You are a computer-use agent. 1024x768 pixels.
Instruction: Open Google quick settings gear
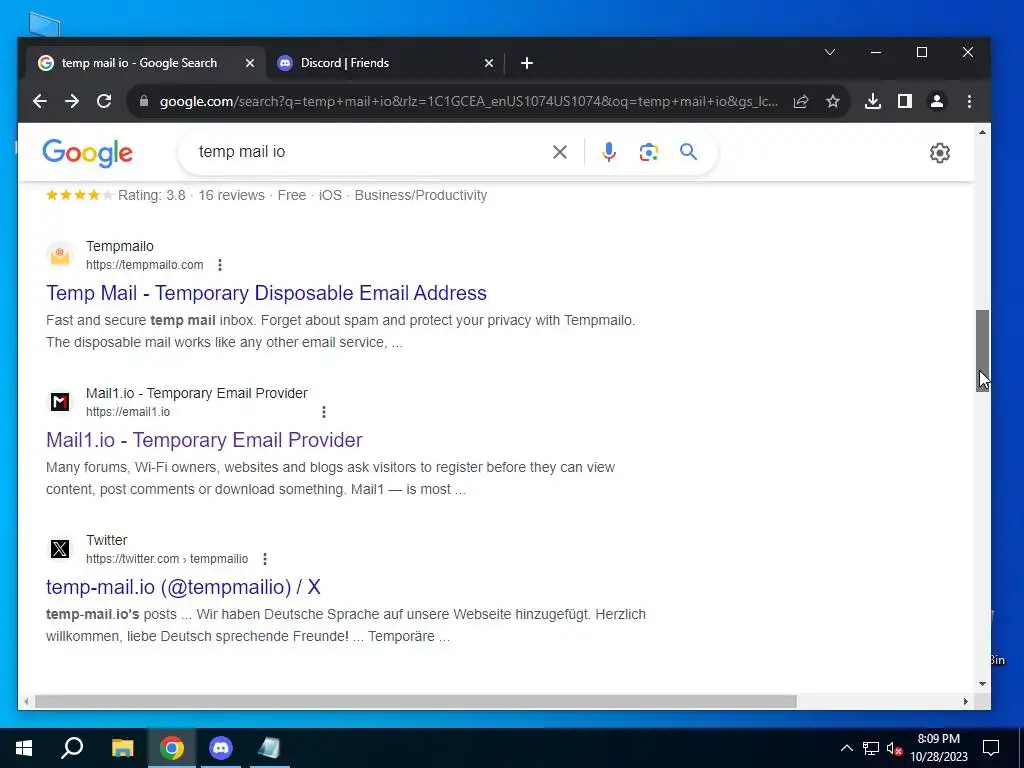pyautogui.click(x=940, y=153)
